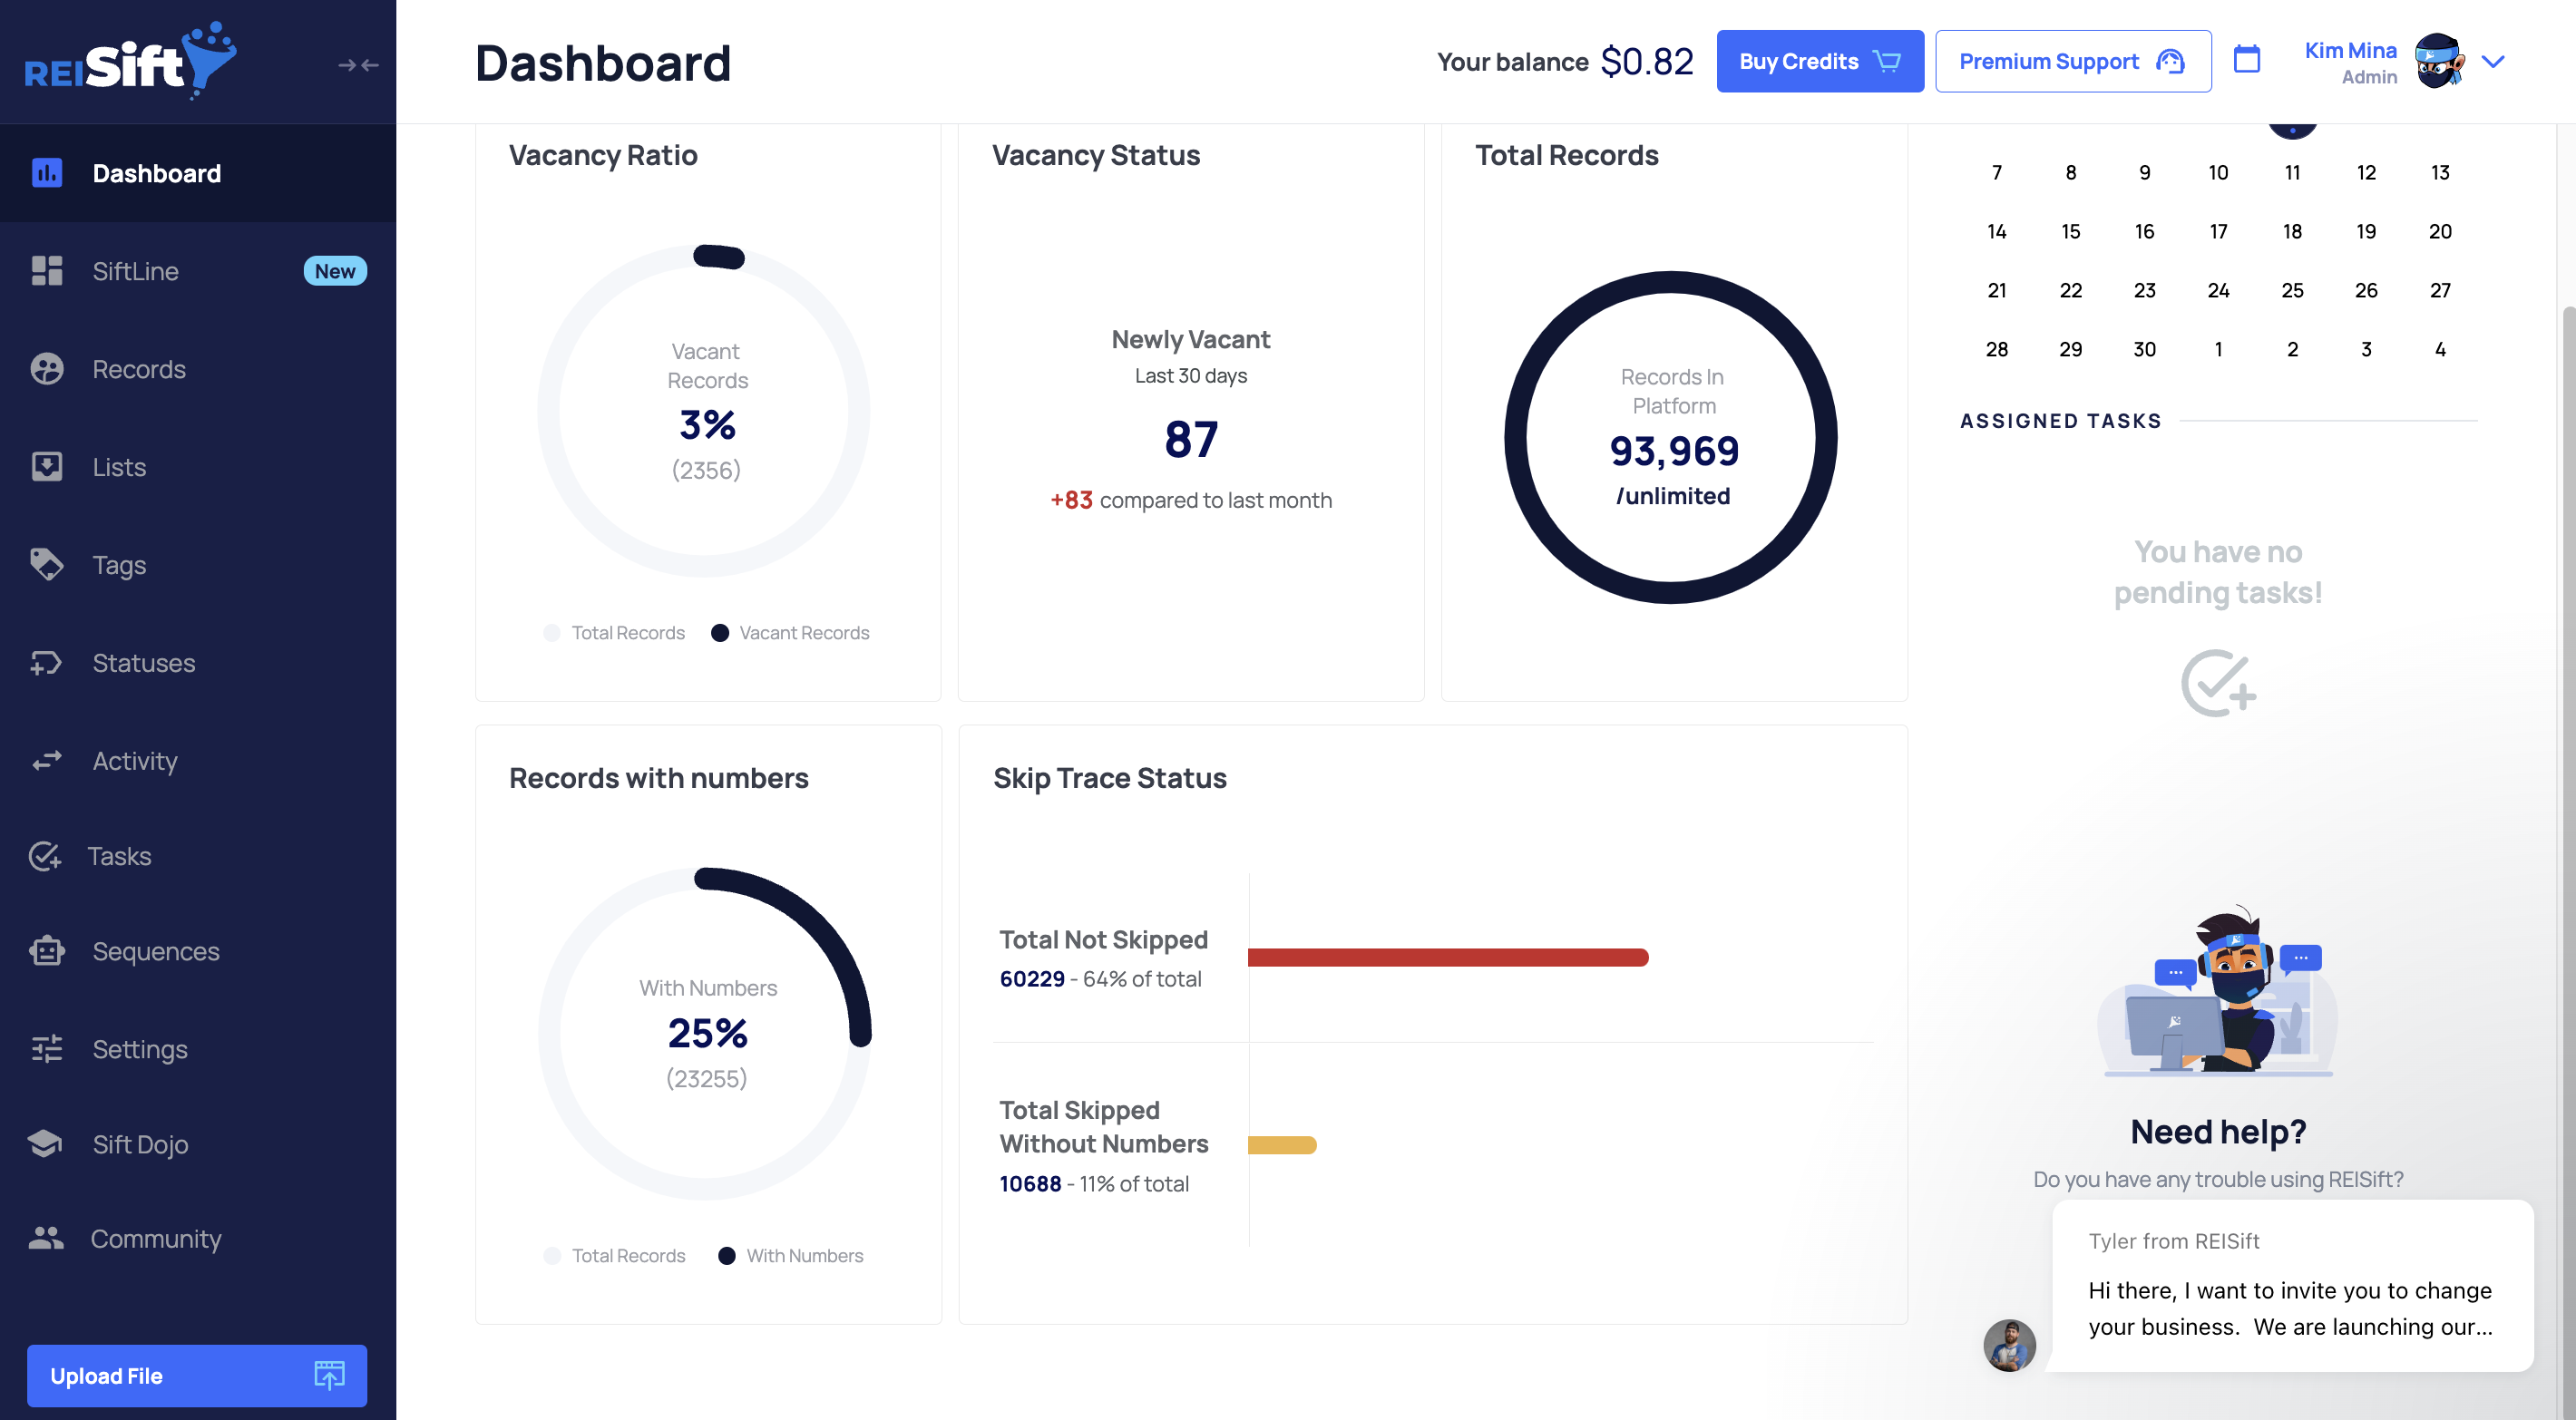Viewport: 2576px width, 1420px height.
Task: Click the Upload File button
Action: pyautogui.click(x=197, y=1375)
